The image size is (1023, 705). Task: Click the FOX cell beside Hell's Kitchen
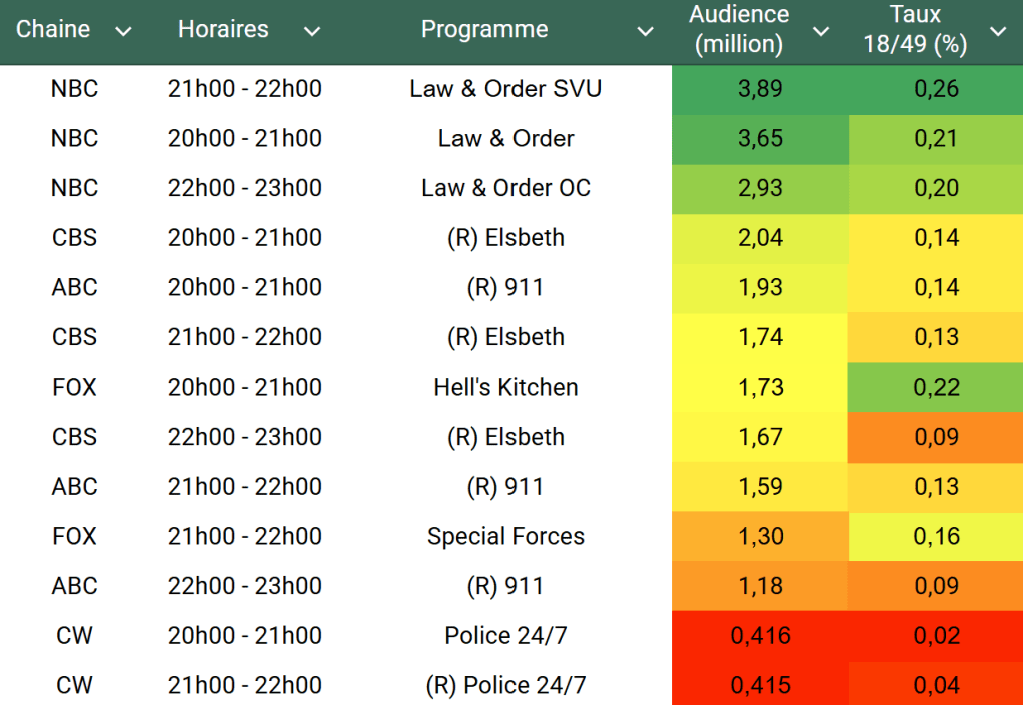(75, 387)
